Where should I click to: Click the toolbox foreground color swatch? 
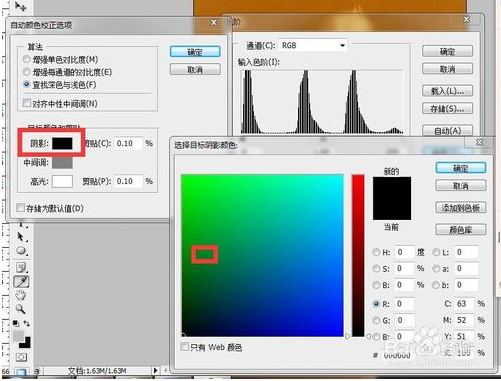[18, 336]
